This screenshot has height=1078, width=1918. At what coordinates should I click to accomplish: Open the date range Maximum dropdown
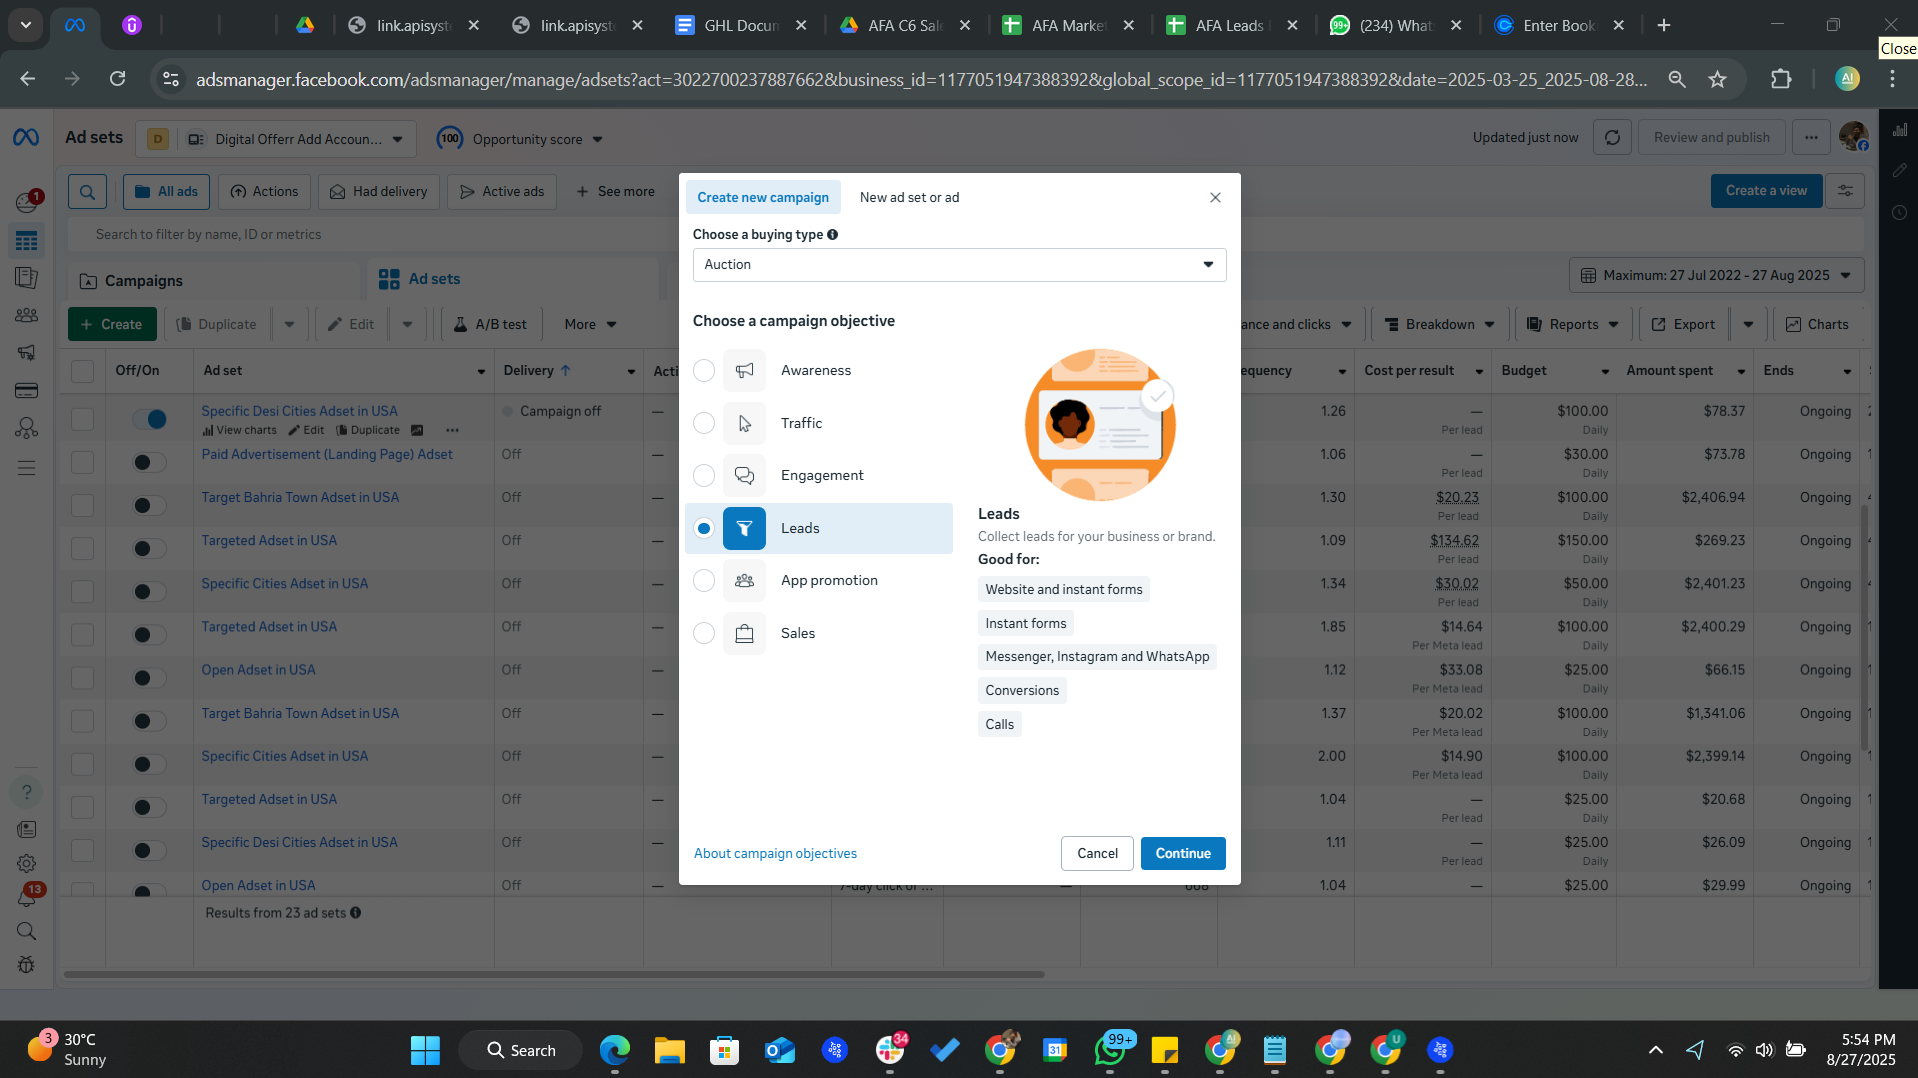point(1716,275)
